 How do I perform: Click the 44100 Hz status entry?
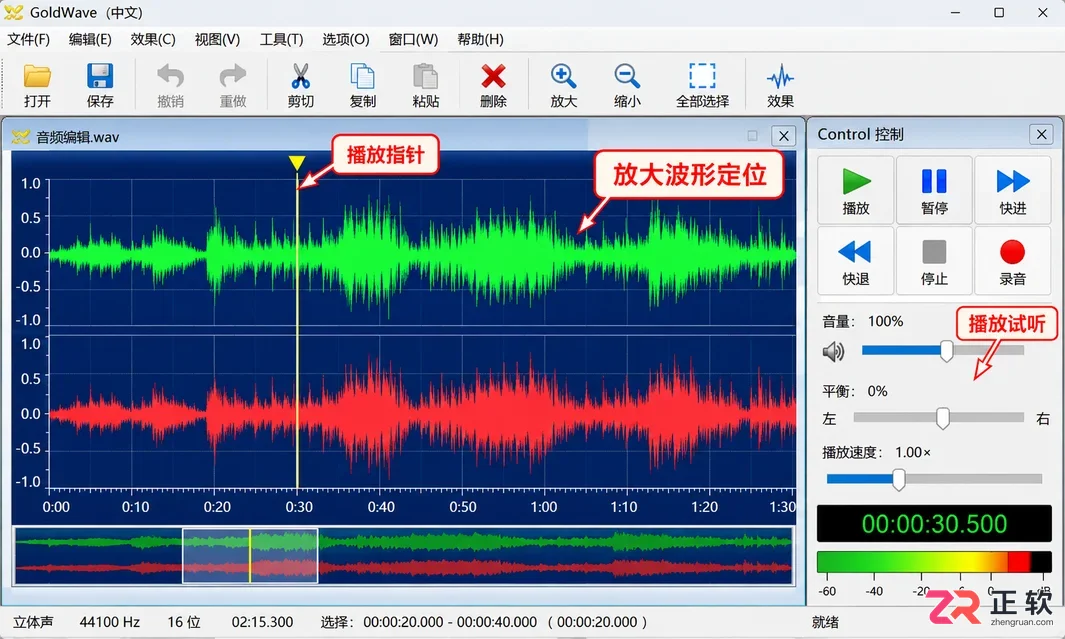[x=109, y=622]
